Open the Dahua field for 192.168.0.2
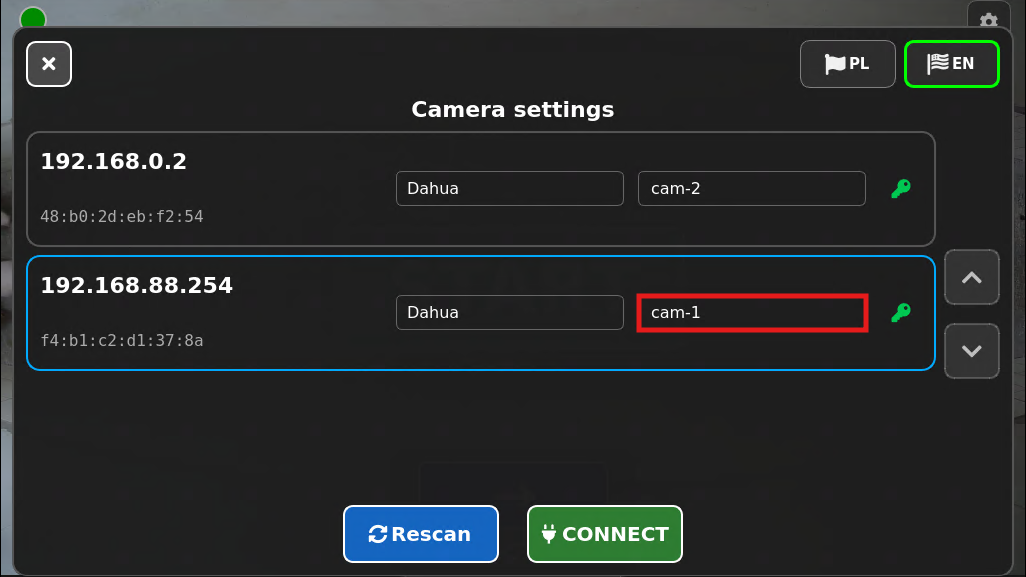 click(x=510, y=188)
